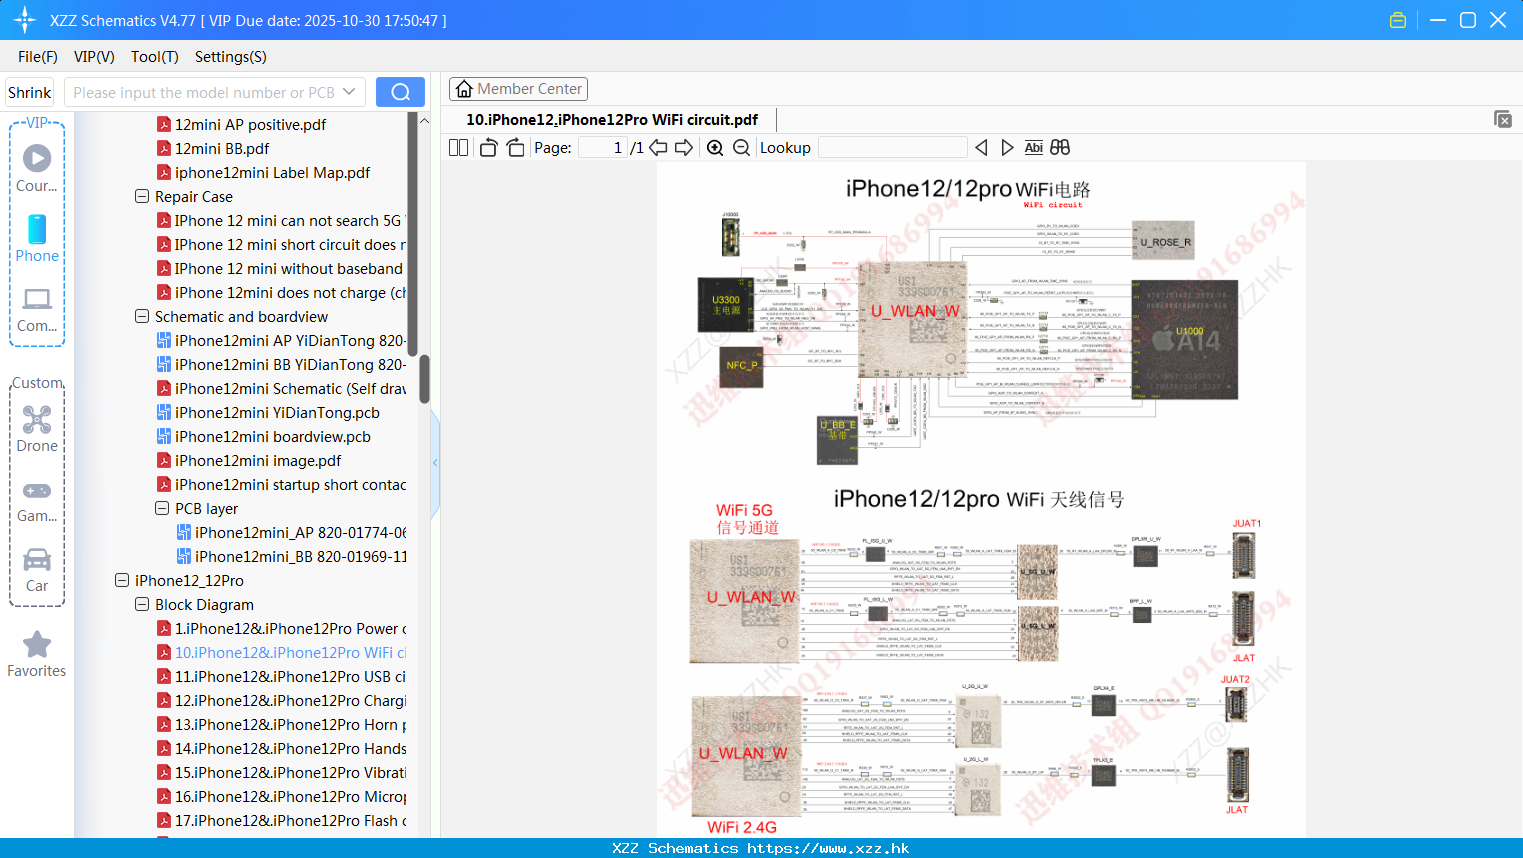Screen dimensions: 1523x858
Task: Collapse the Repair Case folder
Action: (x=142, y=196)
